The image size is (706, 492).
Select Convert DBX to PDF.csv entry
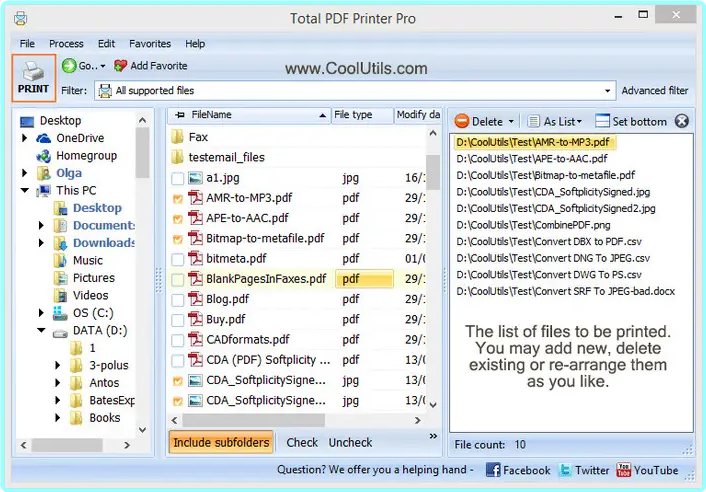549,242
